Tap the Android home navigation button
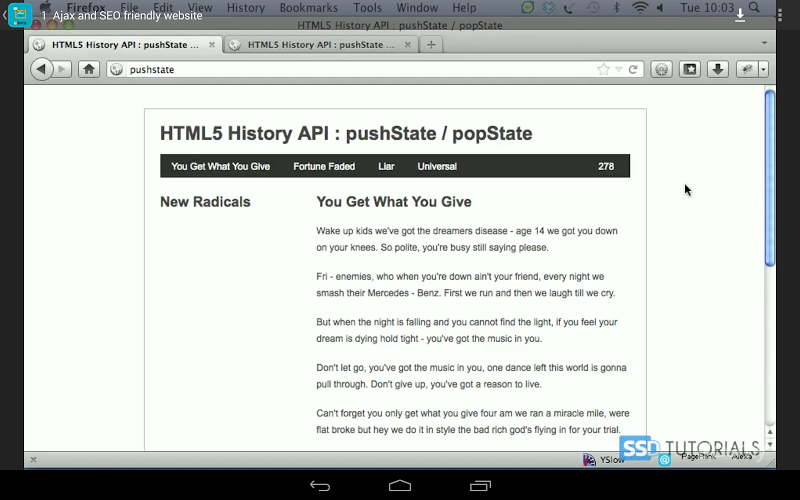Viewport: 800px width, 500px height. [x=400, y=485]
